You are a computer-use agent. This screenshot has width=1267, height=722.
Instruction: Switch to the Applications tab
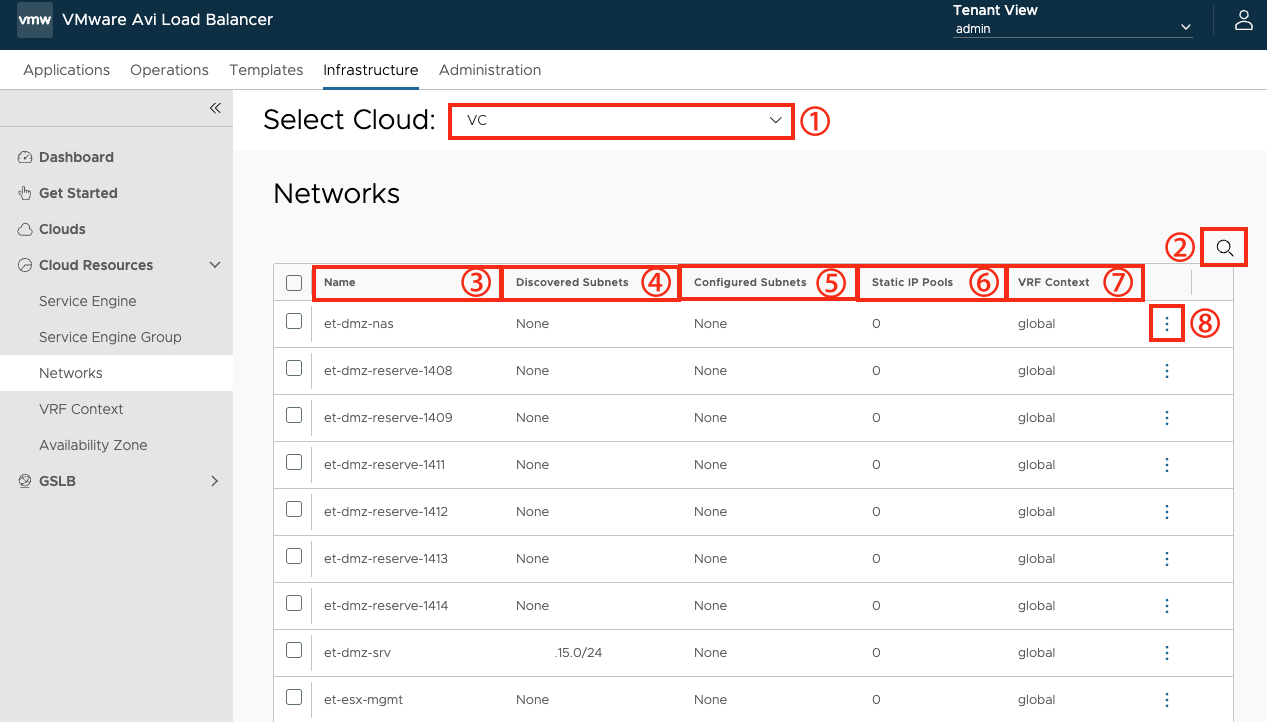[x=66, y=70]
